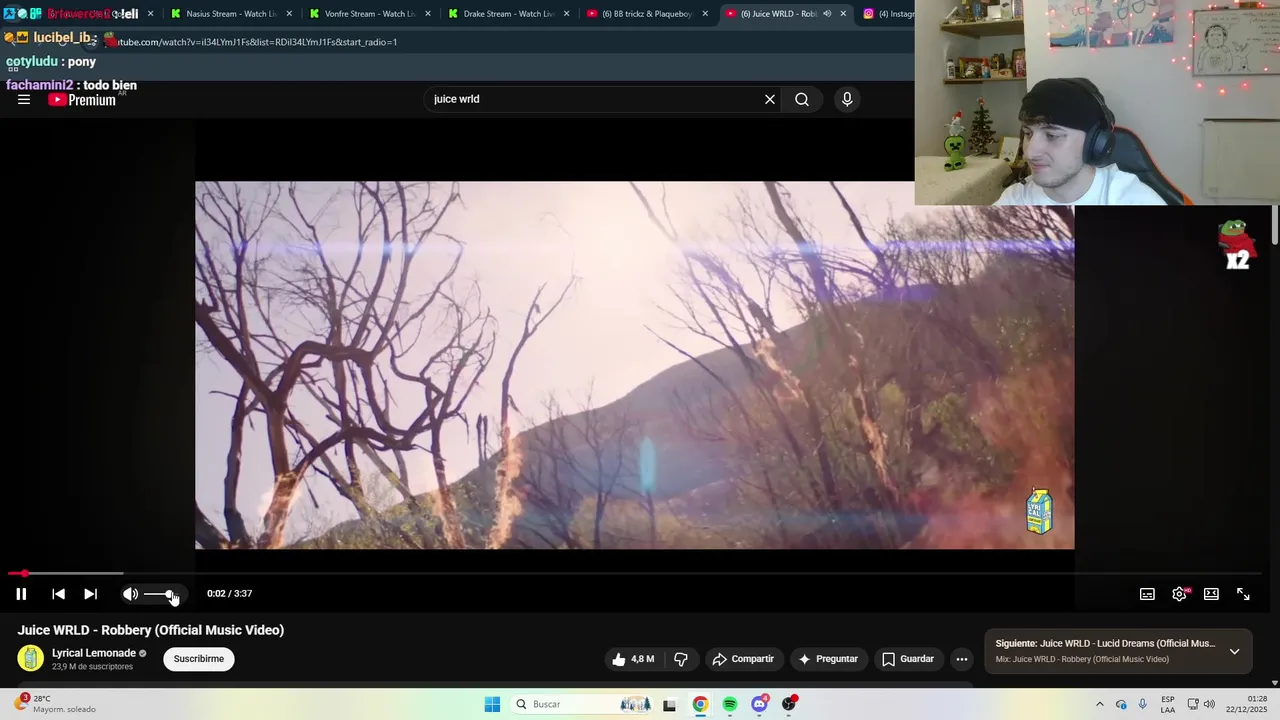Image resolution: width=1280 pixels, height=720 pixels.
Task: Expand the Siguiente mix playlist panel
Action: 1234,651
